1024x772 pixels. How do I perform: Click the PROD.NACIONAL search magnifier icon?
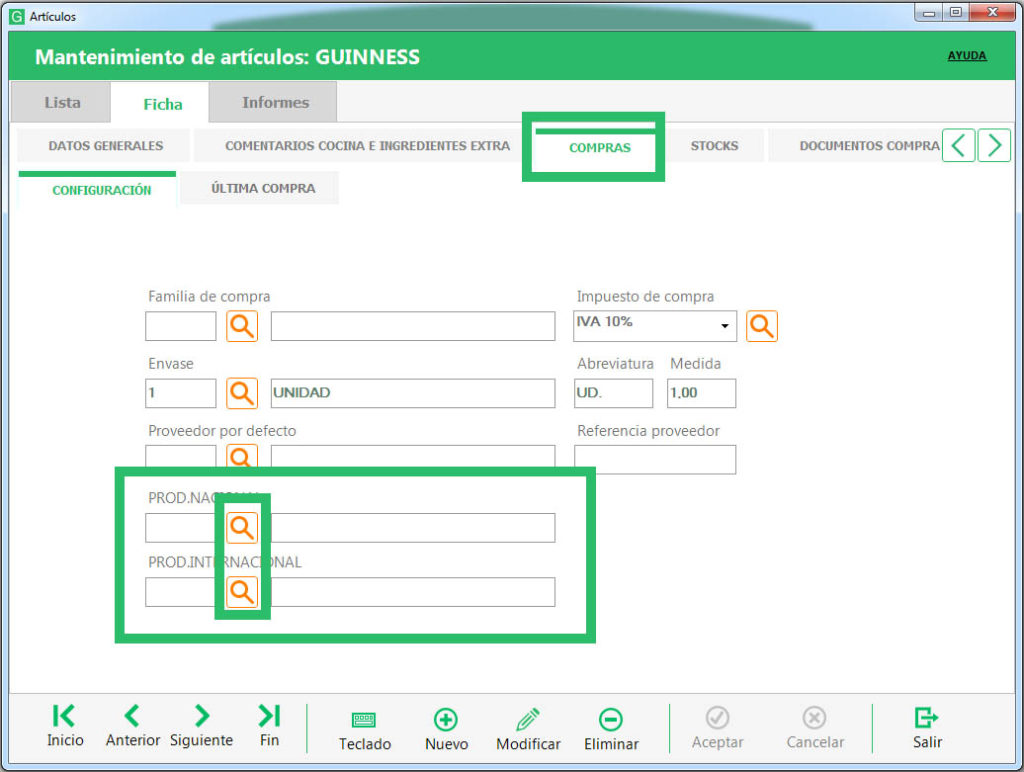[242, 527]
